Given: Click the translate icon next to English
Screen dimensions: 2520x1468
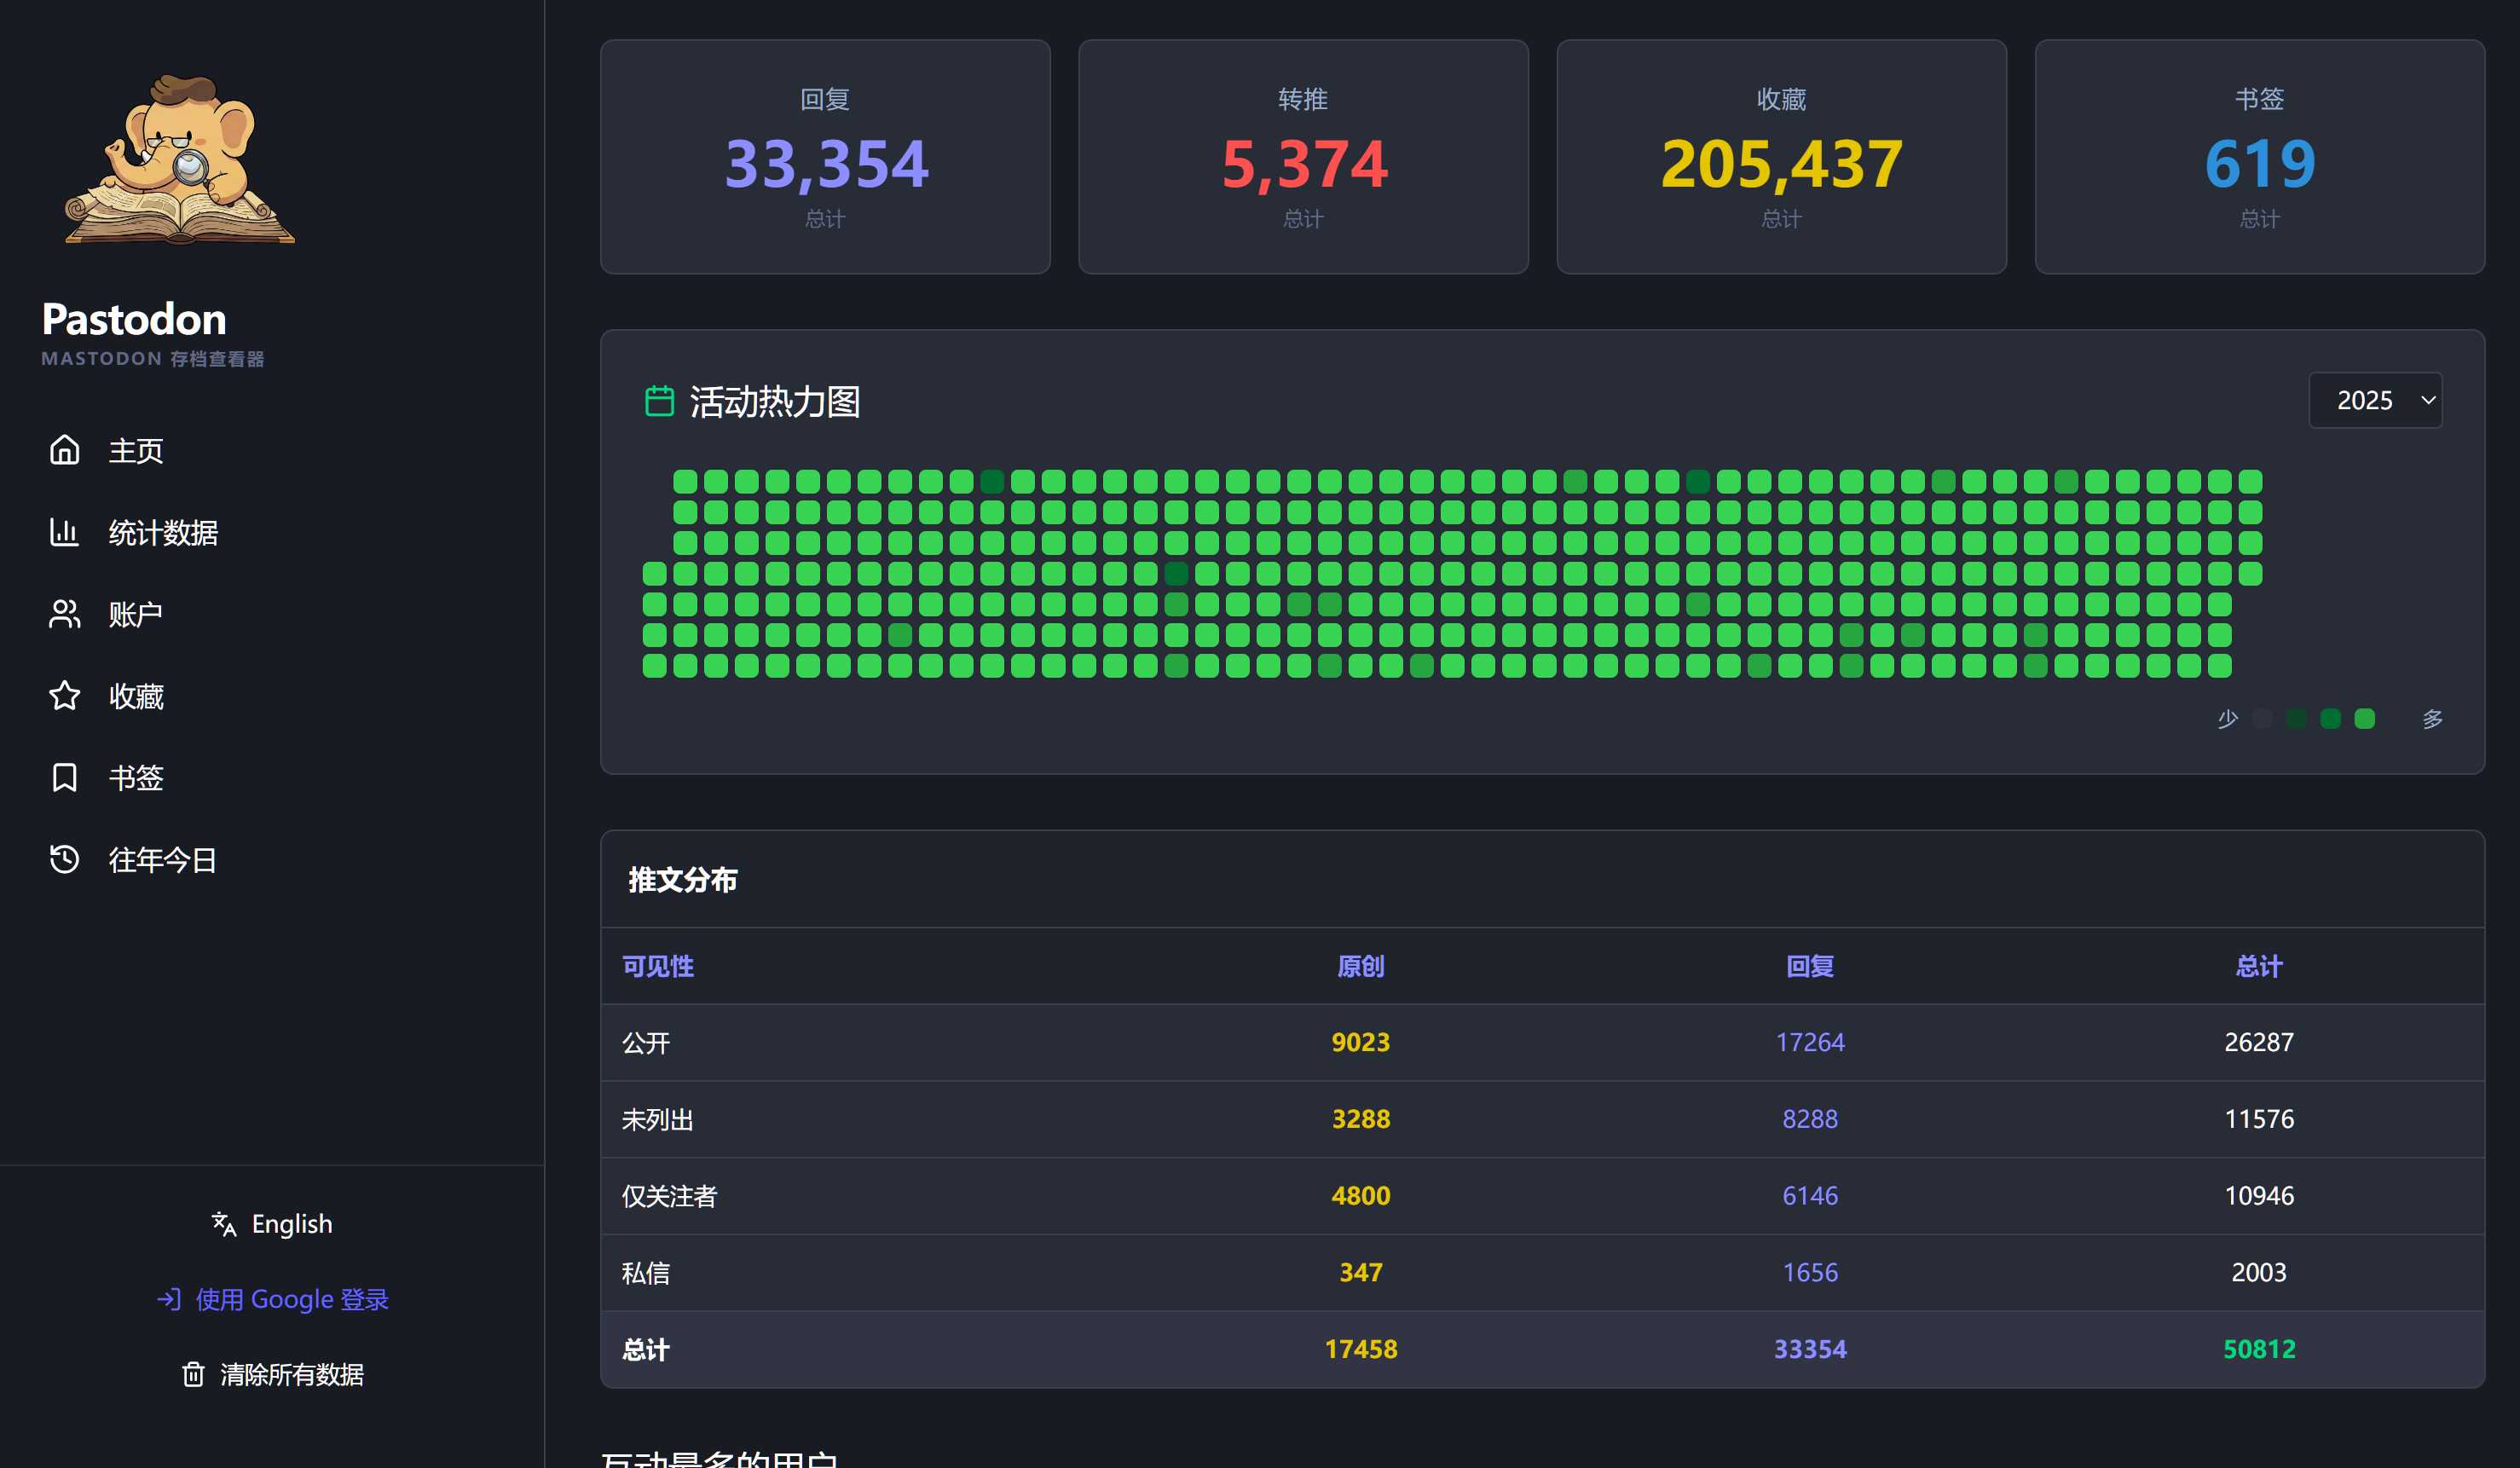Looking at the screenshot, I should pyautogui.click(x=224, y=1224).
